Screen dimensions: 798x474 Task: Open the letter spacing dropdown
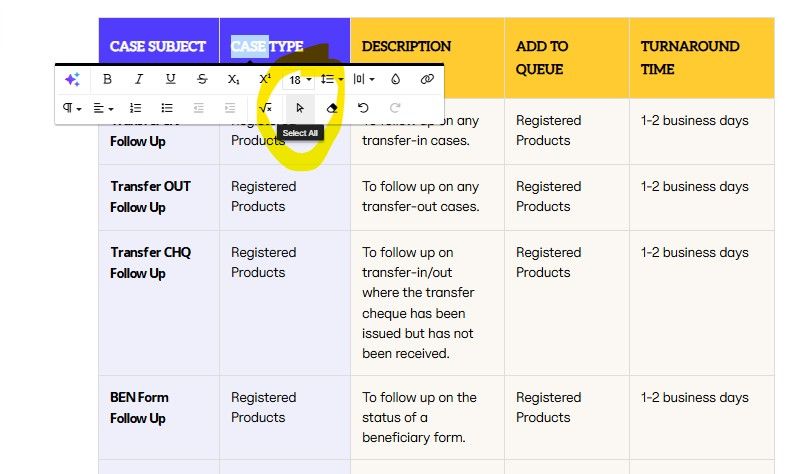coord(364,79)
